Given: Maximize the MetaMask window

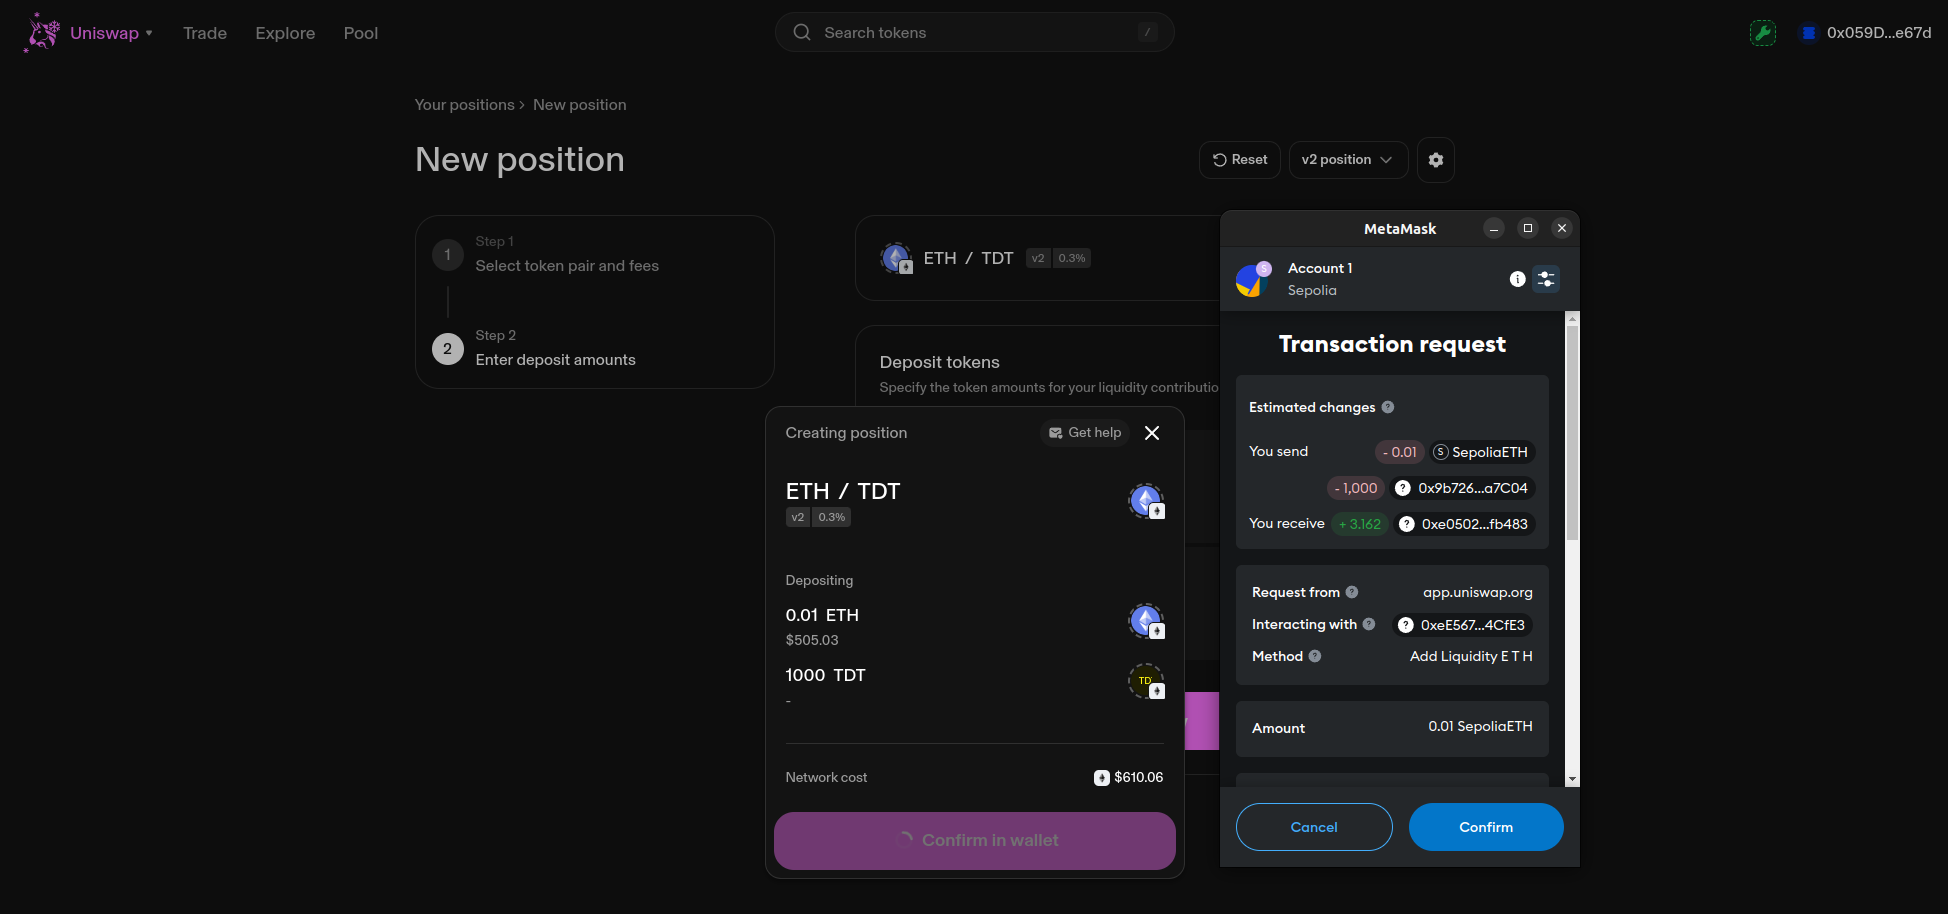Looking at the screenshot, I should [x=1528, y=228].
